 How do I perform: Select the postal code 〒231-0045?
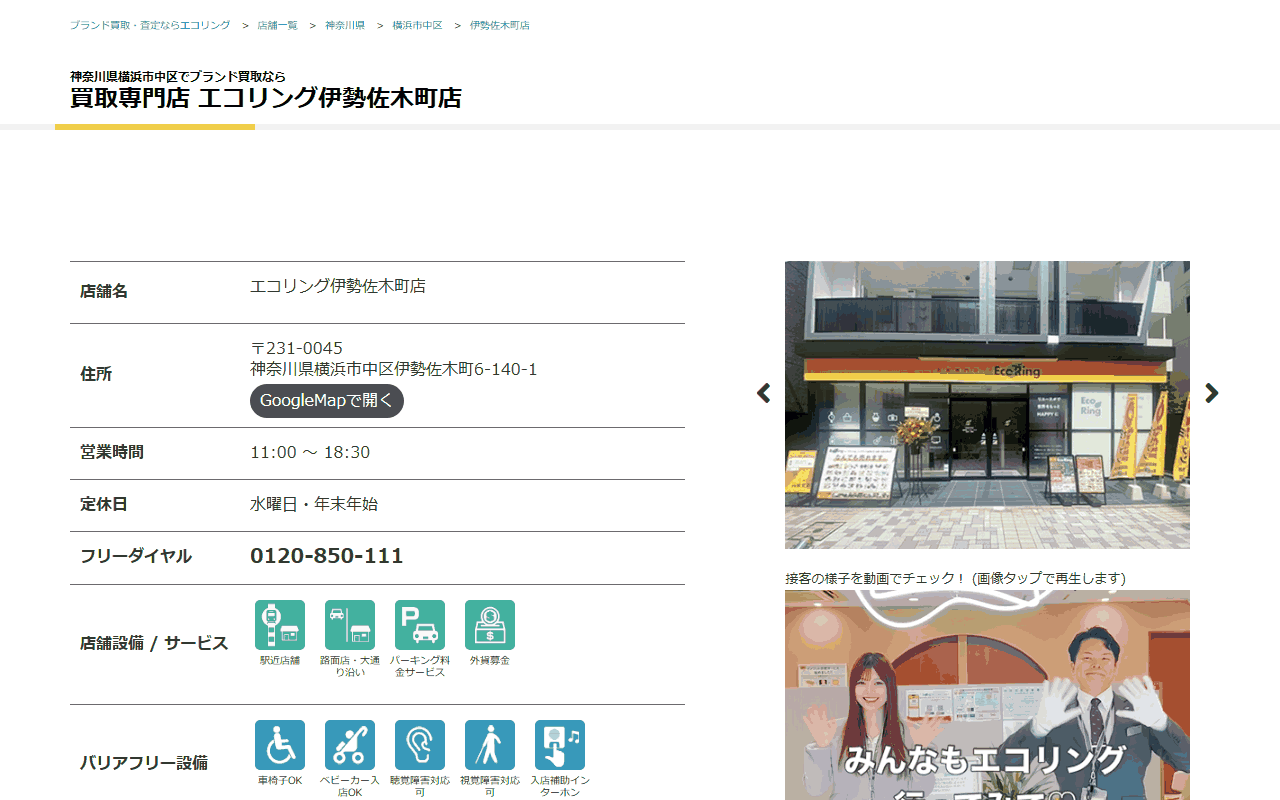(x=296, y=348)
